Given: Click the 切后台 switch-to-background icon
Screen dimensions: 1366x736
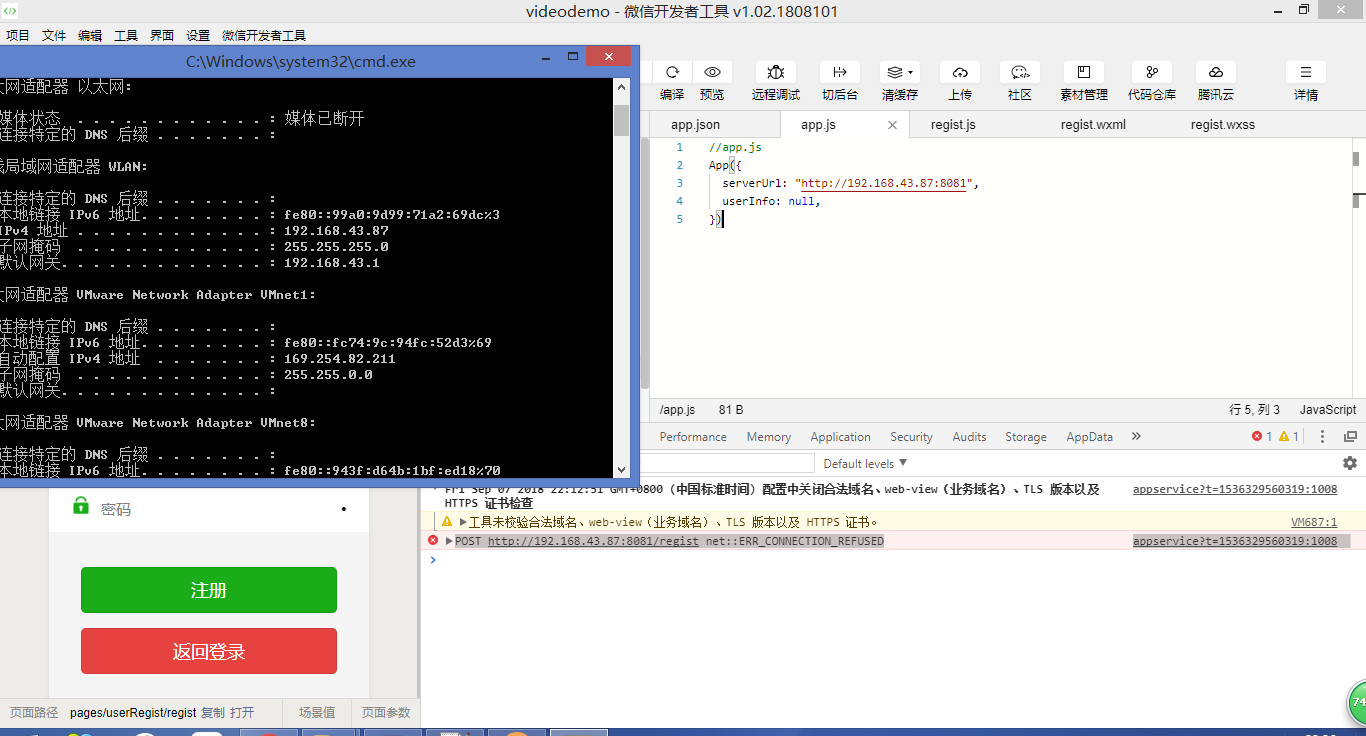Looking at the screenshot, I should point(840,72).
